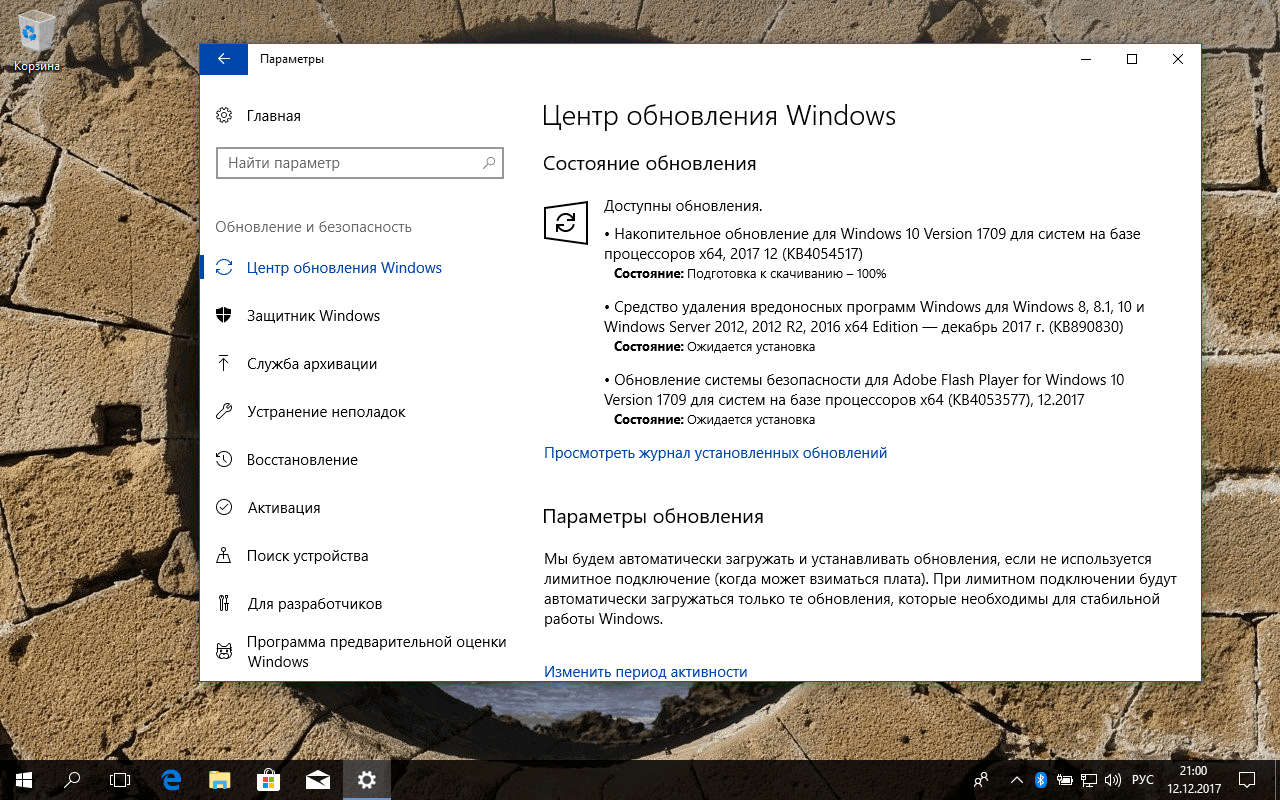Image resolution: width=1280 pixels, height=800 pixels.
Task: Open Просмотреть журнал установленных обновлений
Action: click(x=715, y=452)
